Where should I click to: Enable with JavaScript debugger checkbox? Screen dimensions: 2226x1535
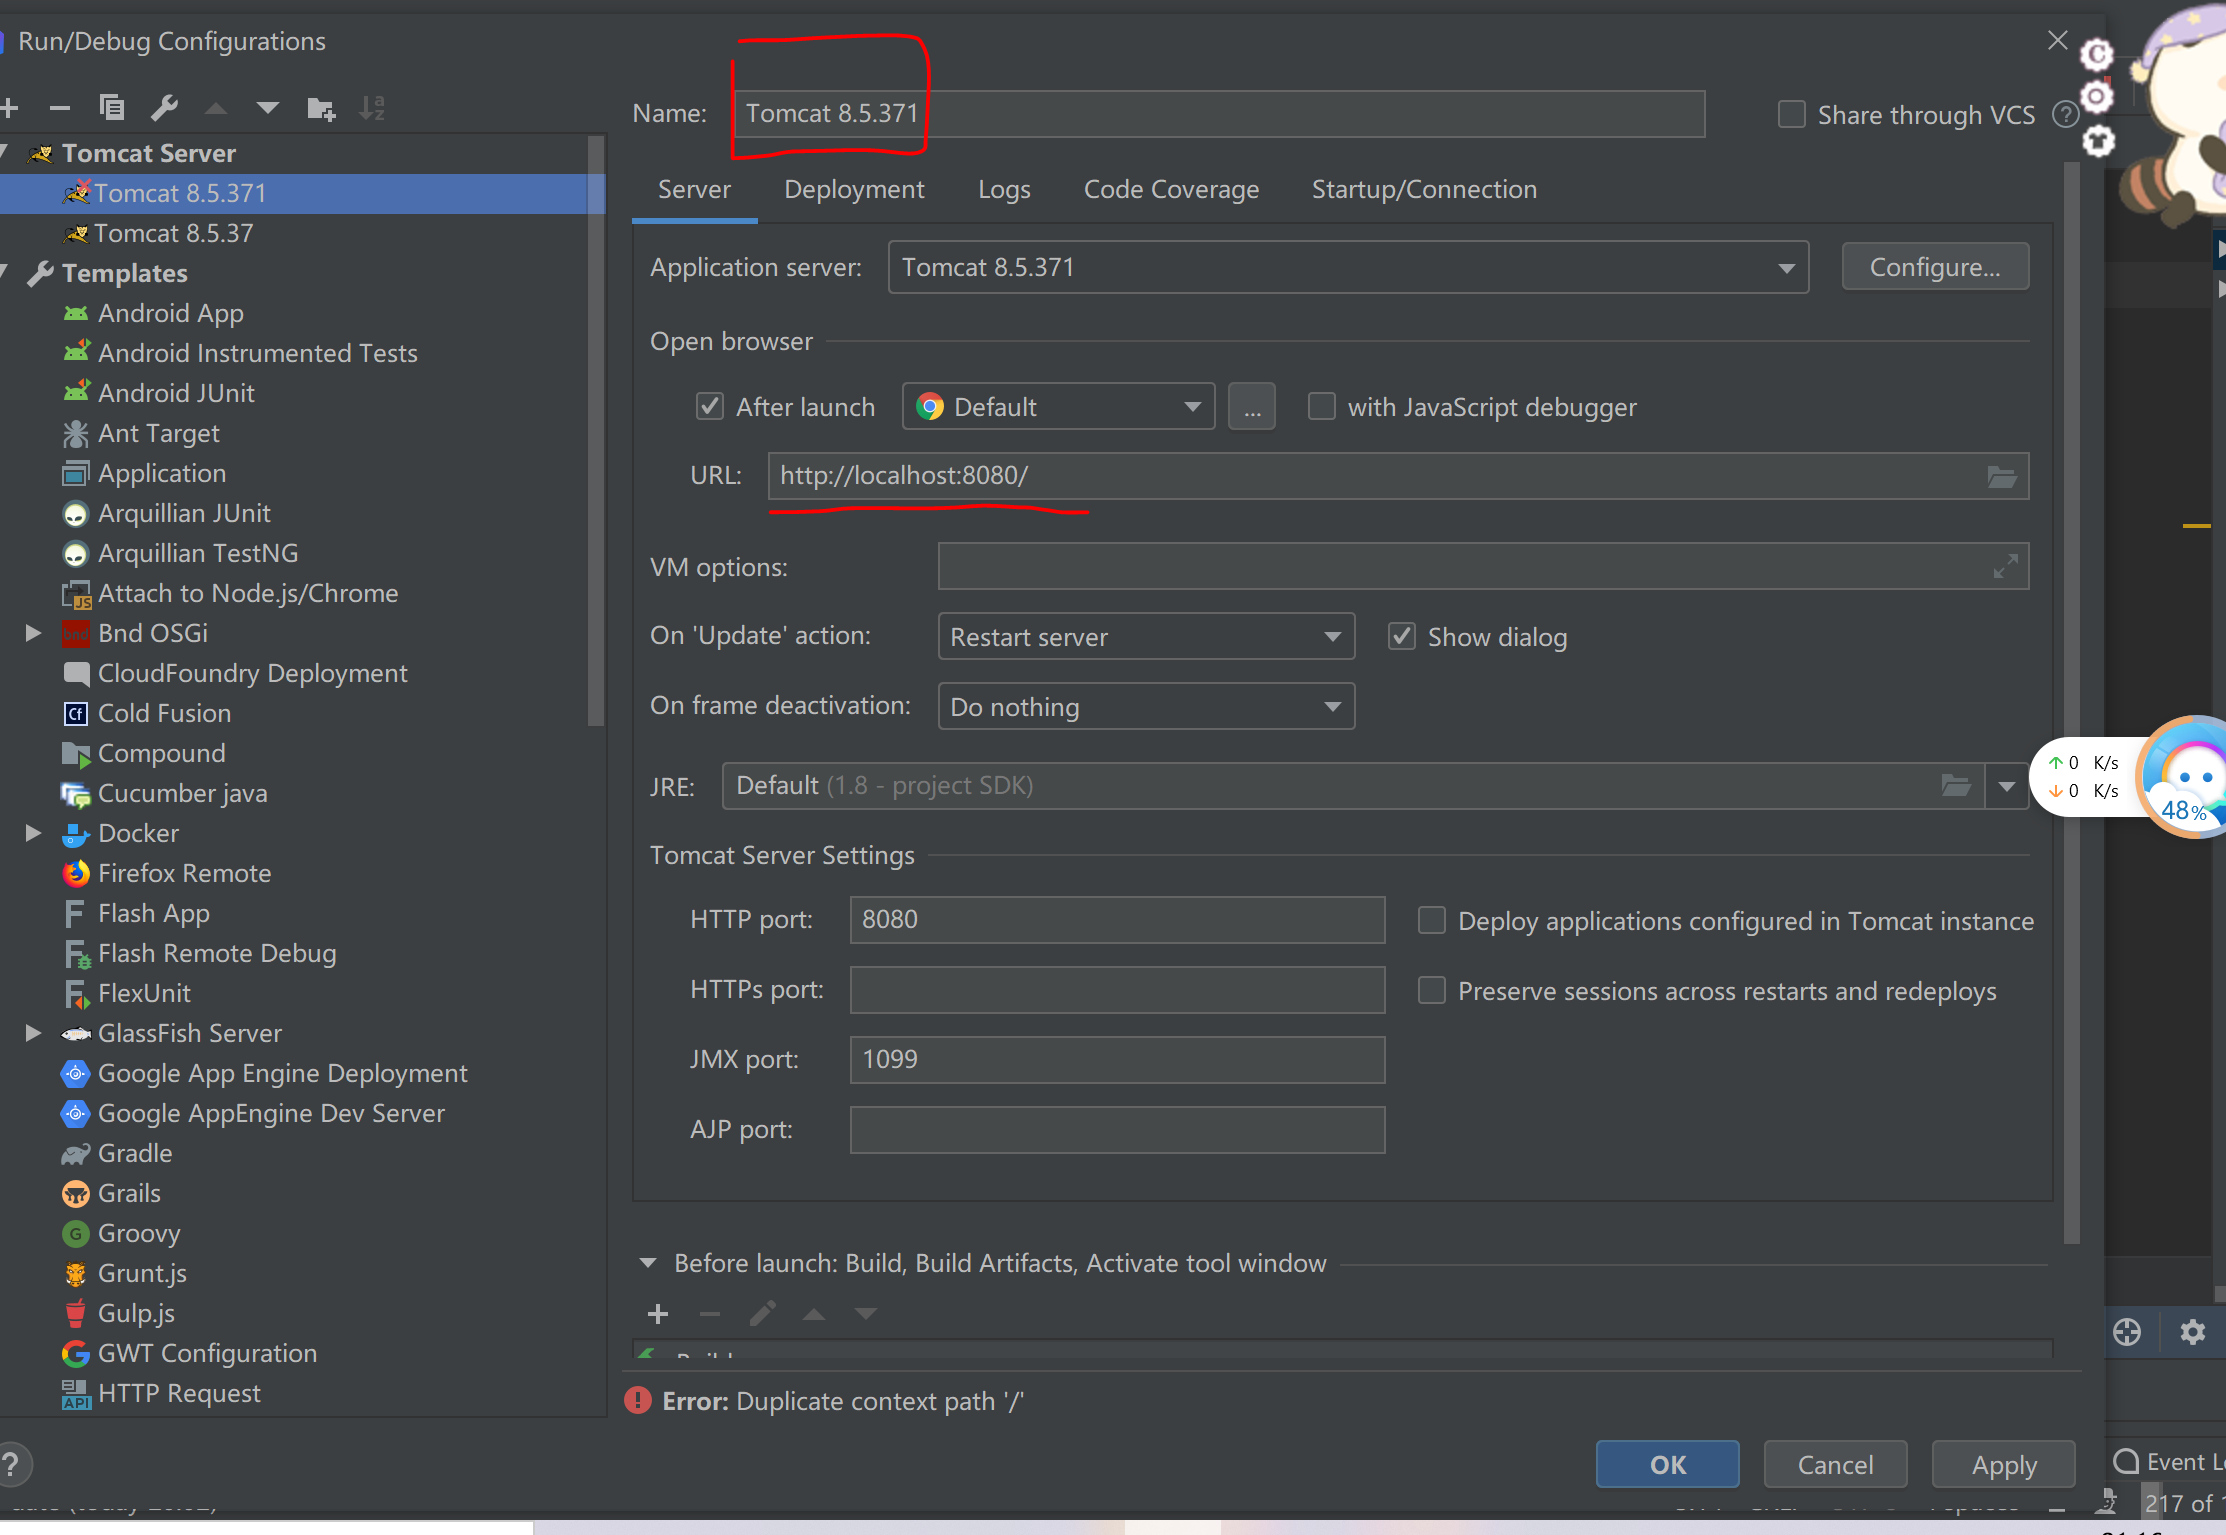(x=1322, y=407)
